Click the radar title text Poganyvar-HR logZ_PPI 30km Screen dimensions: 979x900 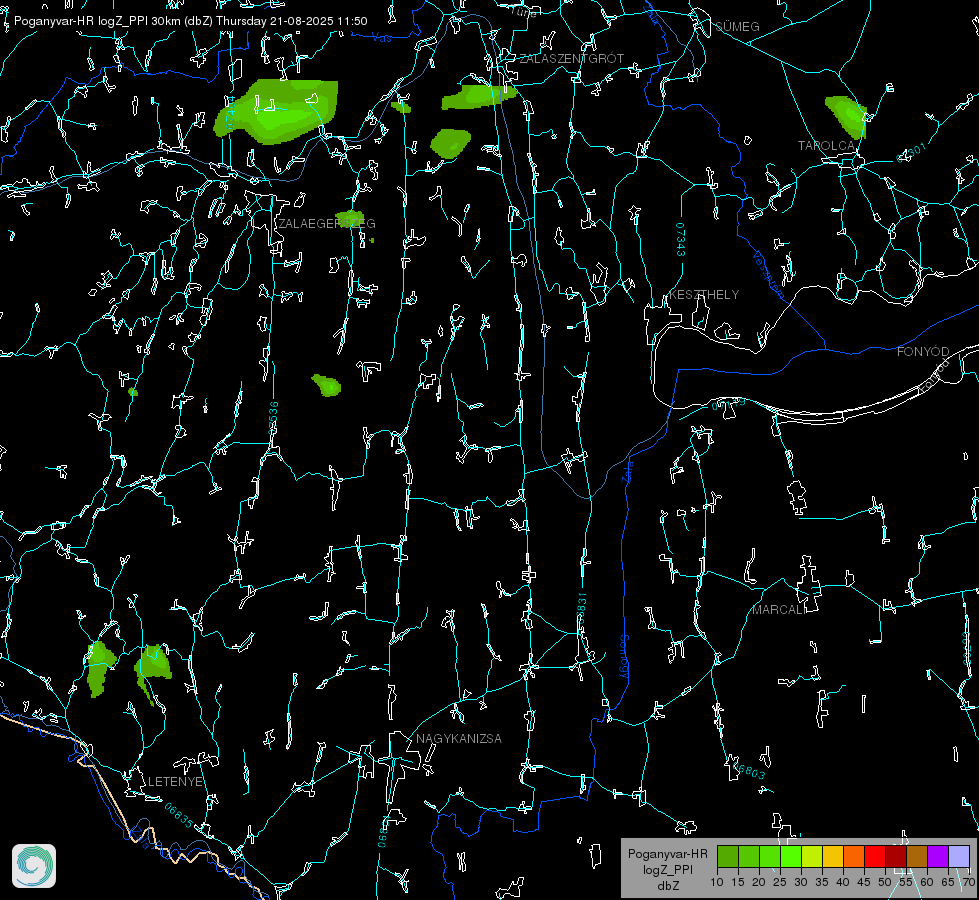click(x=97, y=21)
